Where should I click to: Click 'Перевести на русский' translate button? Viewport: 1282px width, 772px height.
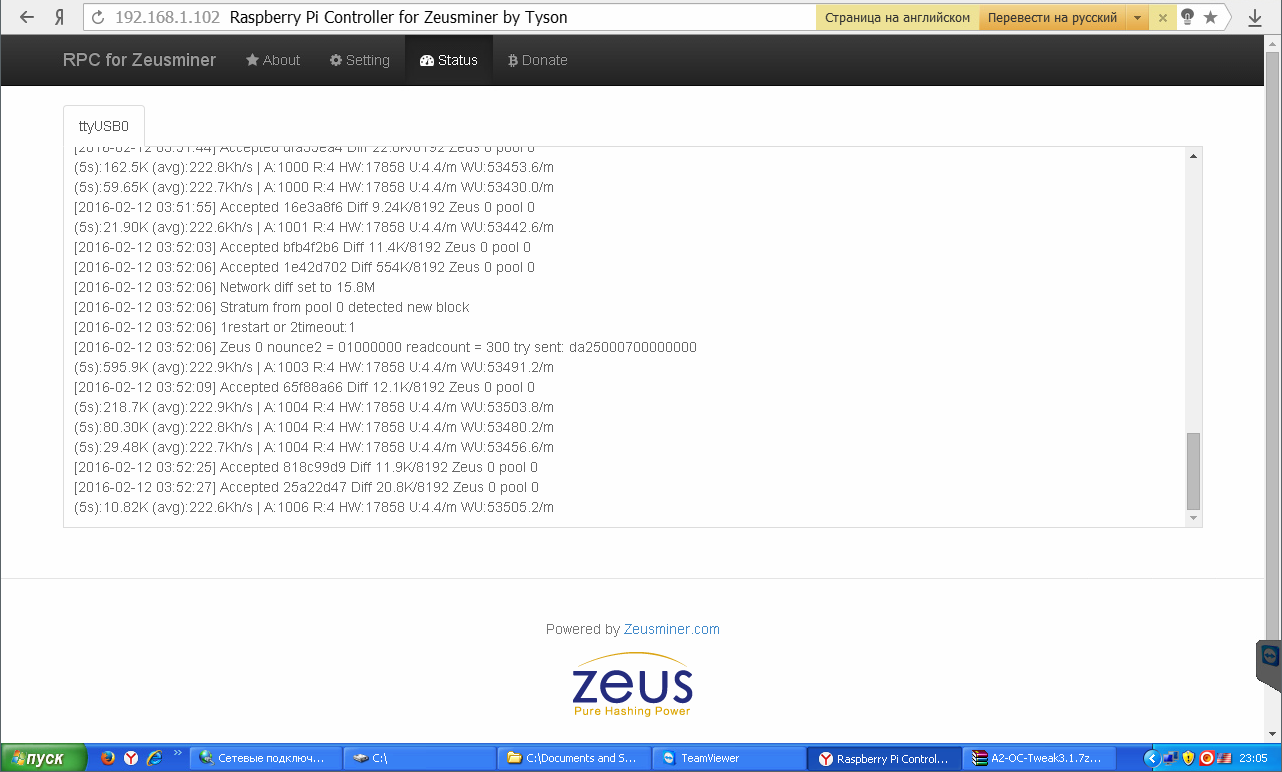tap(1051, 18)
